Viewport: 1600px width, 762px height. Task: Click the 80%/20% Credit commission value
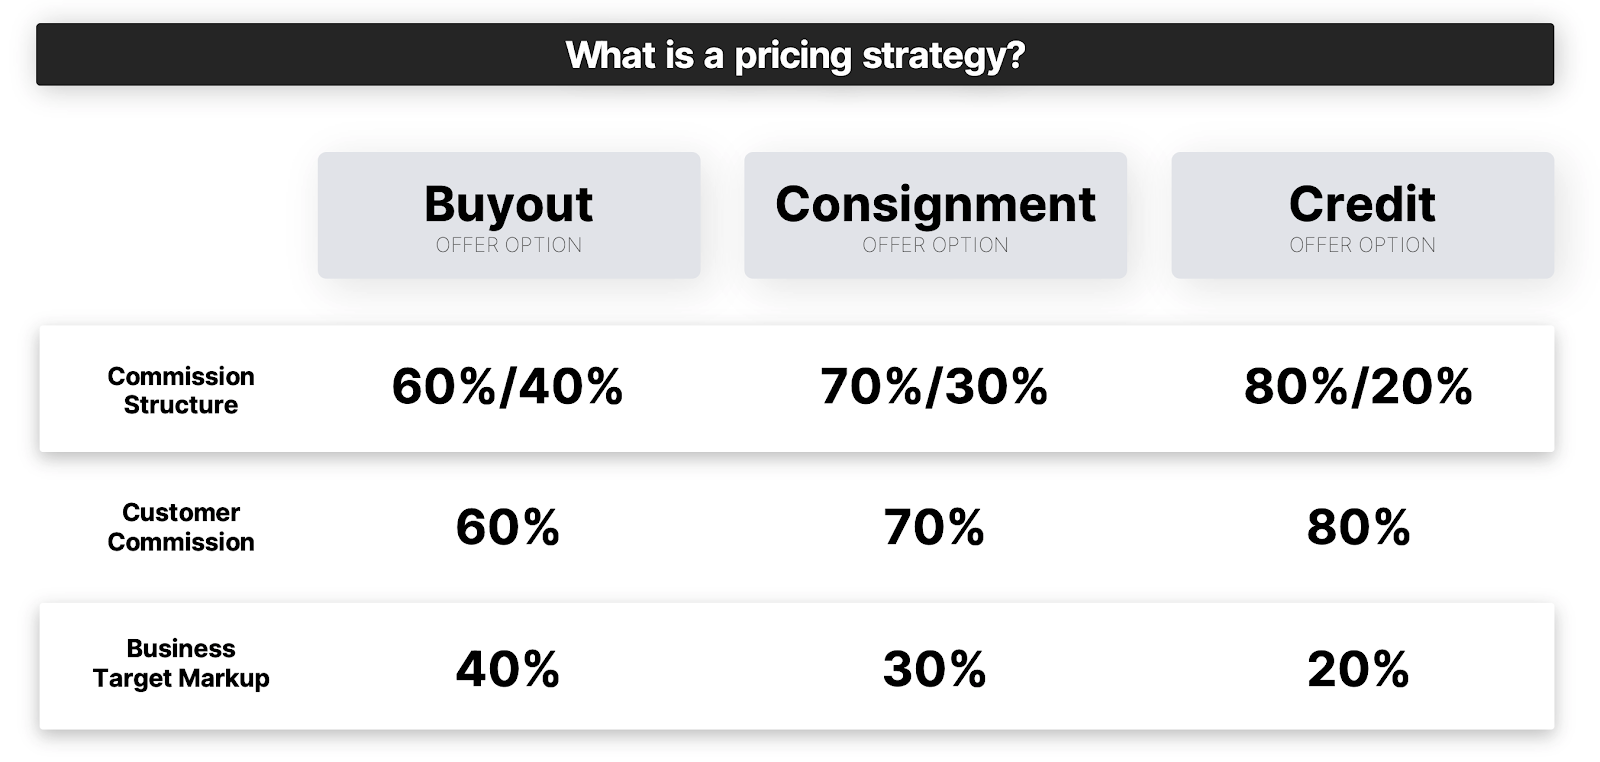pos(1358,386)
